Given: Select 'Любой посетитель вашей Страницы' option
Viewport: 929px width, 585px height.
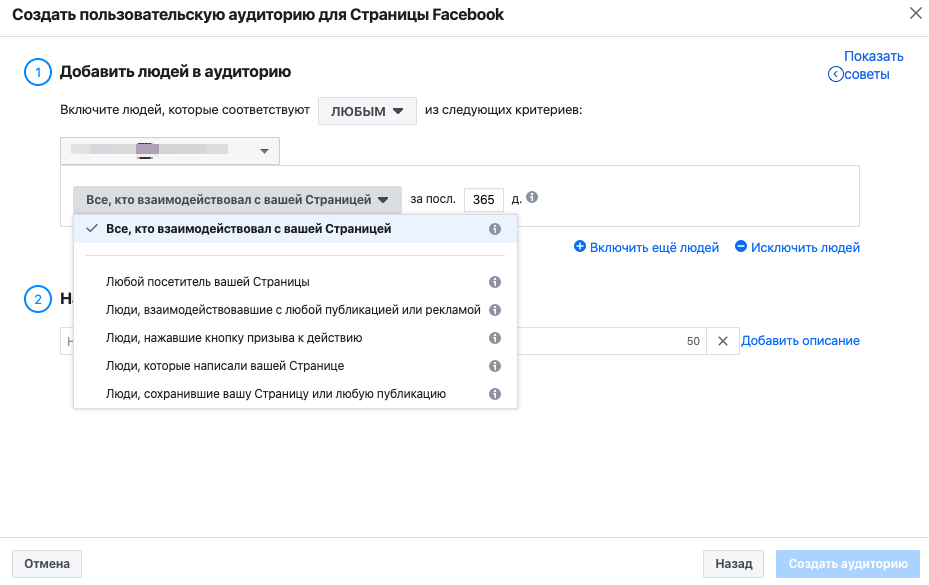Looking at the screenshot, I should [x=207, y=282].
